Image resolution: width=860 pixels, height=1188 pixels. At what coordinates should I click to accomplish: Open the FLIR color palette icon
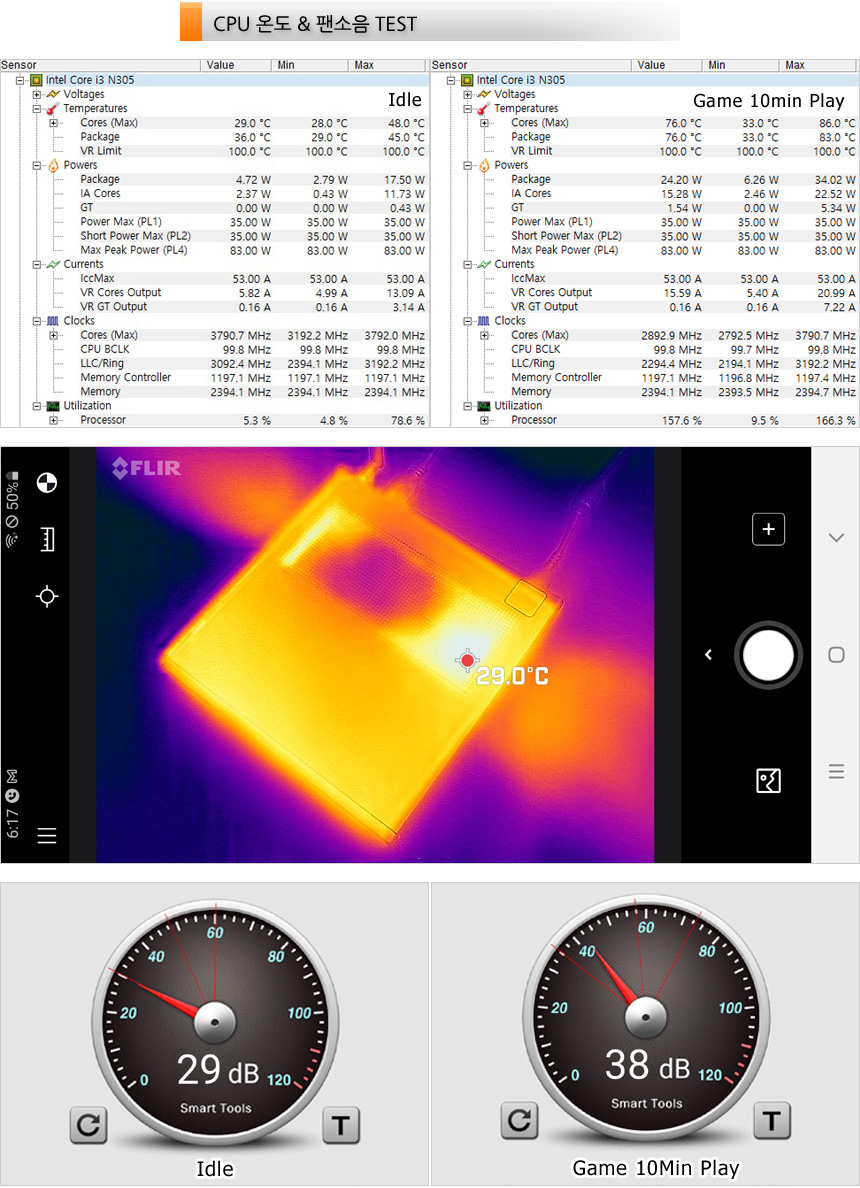(46, 483)
